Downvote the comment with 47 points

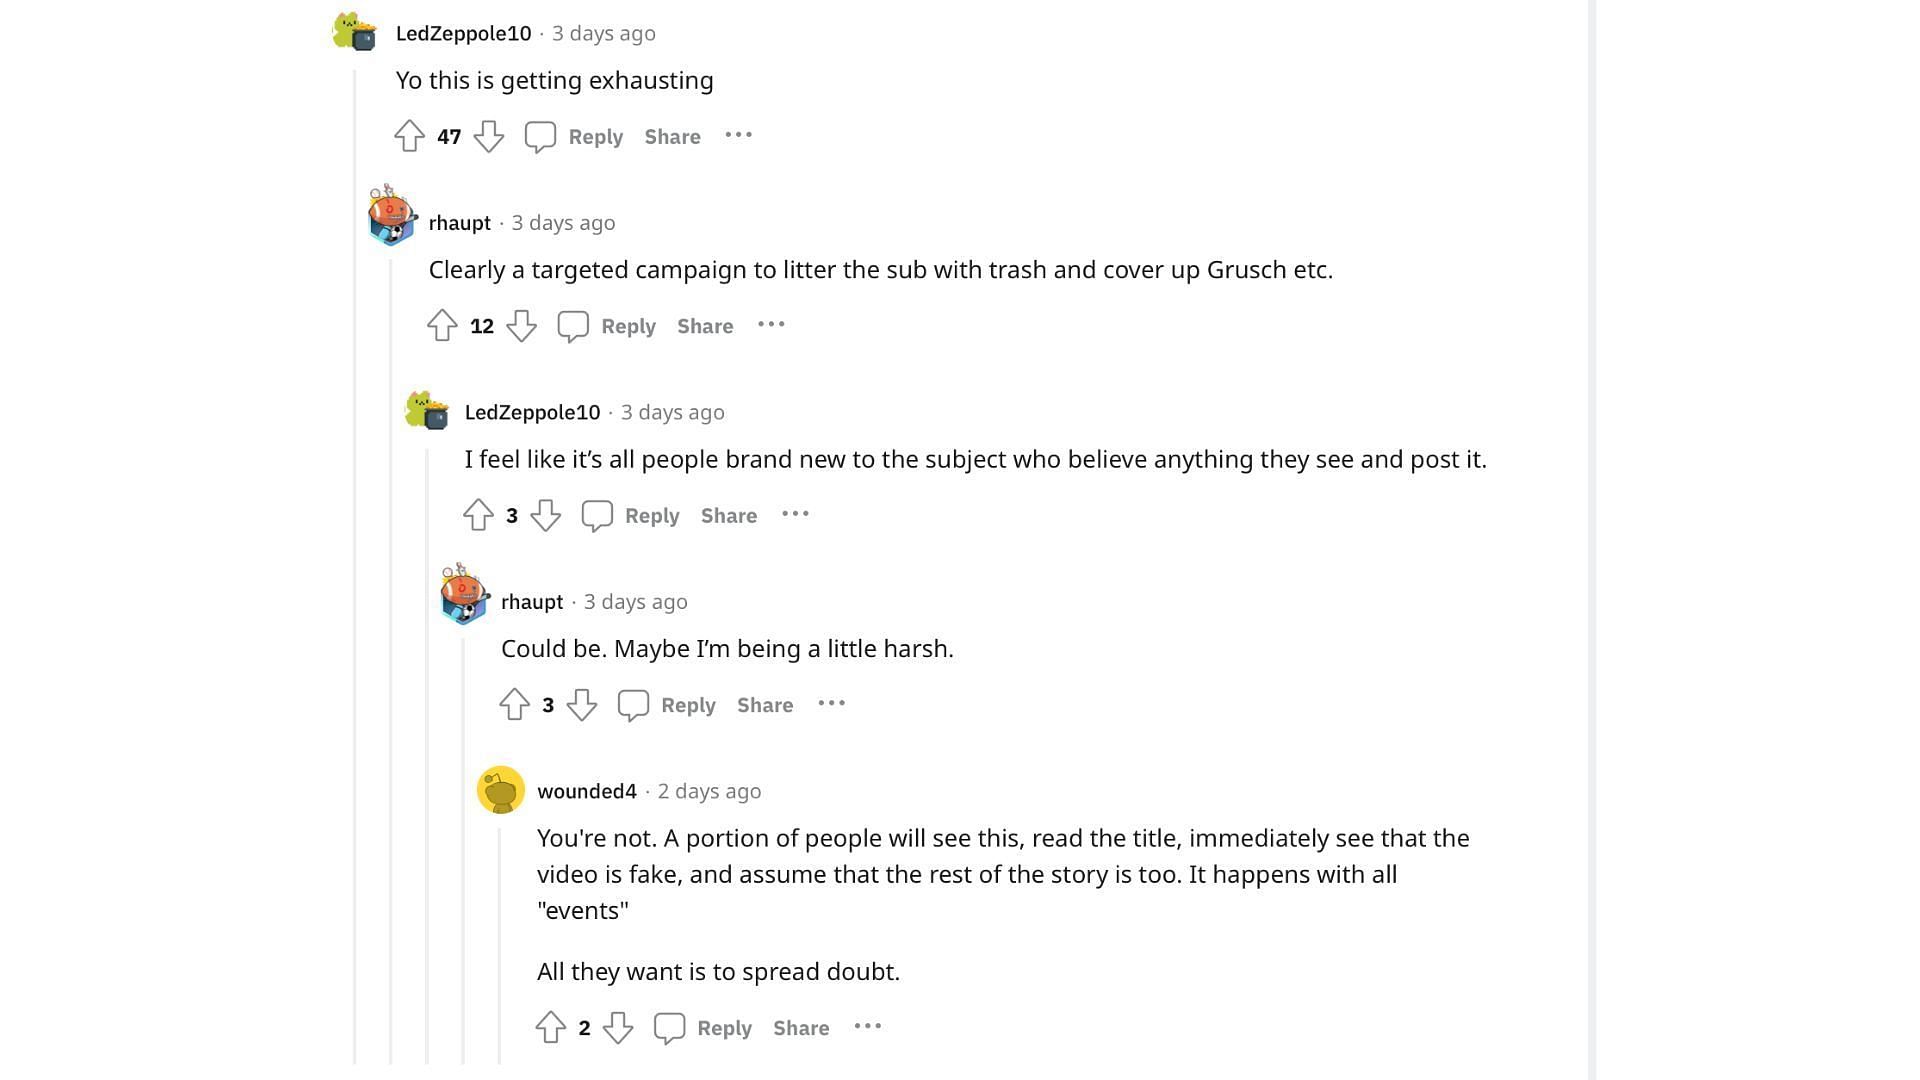[488, 136]
